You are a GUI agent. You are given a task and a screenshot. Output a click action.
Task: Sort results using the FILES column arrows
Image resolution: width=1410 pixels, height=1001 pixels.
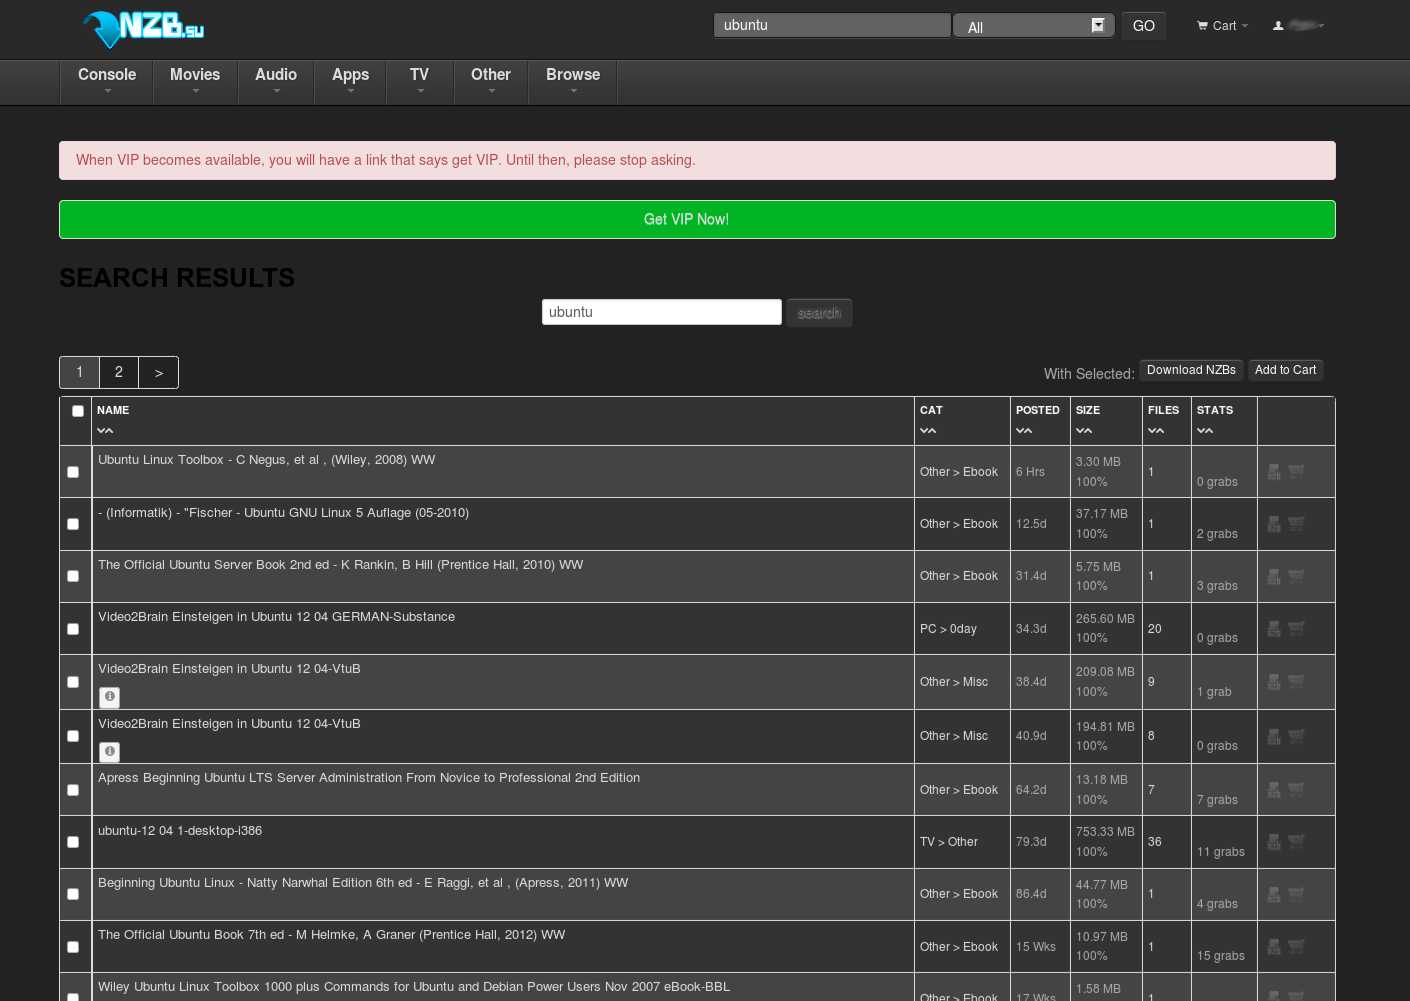point(1156,431)
